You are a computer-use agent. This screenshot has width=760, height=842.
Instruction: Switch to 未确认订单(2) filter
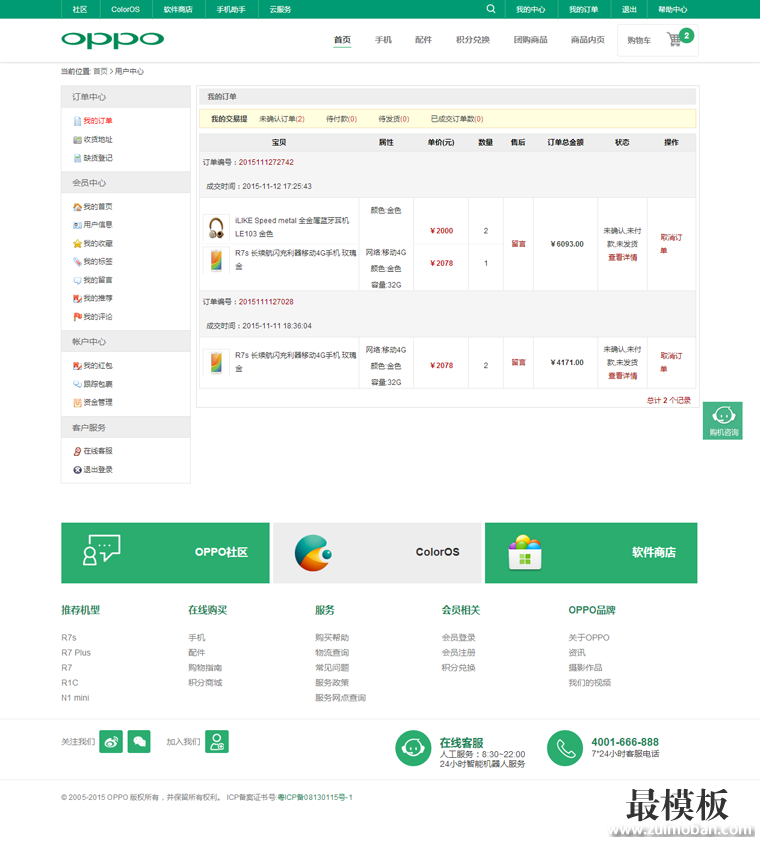(x=282, y=119)
